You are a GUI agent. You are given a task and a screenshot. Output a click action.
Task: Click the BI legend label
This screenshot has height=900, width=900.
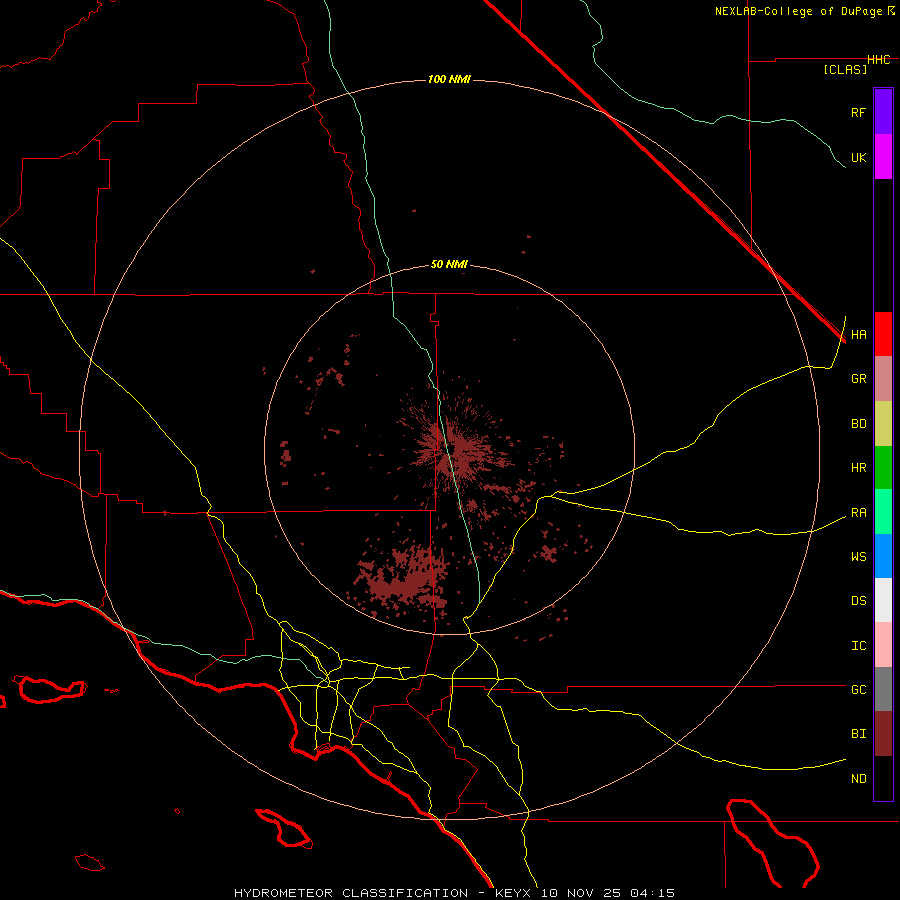858,734
